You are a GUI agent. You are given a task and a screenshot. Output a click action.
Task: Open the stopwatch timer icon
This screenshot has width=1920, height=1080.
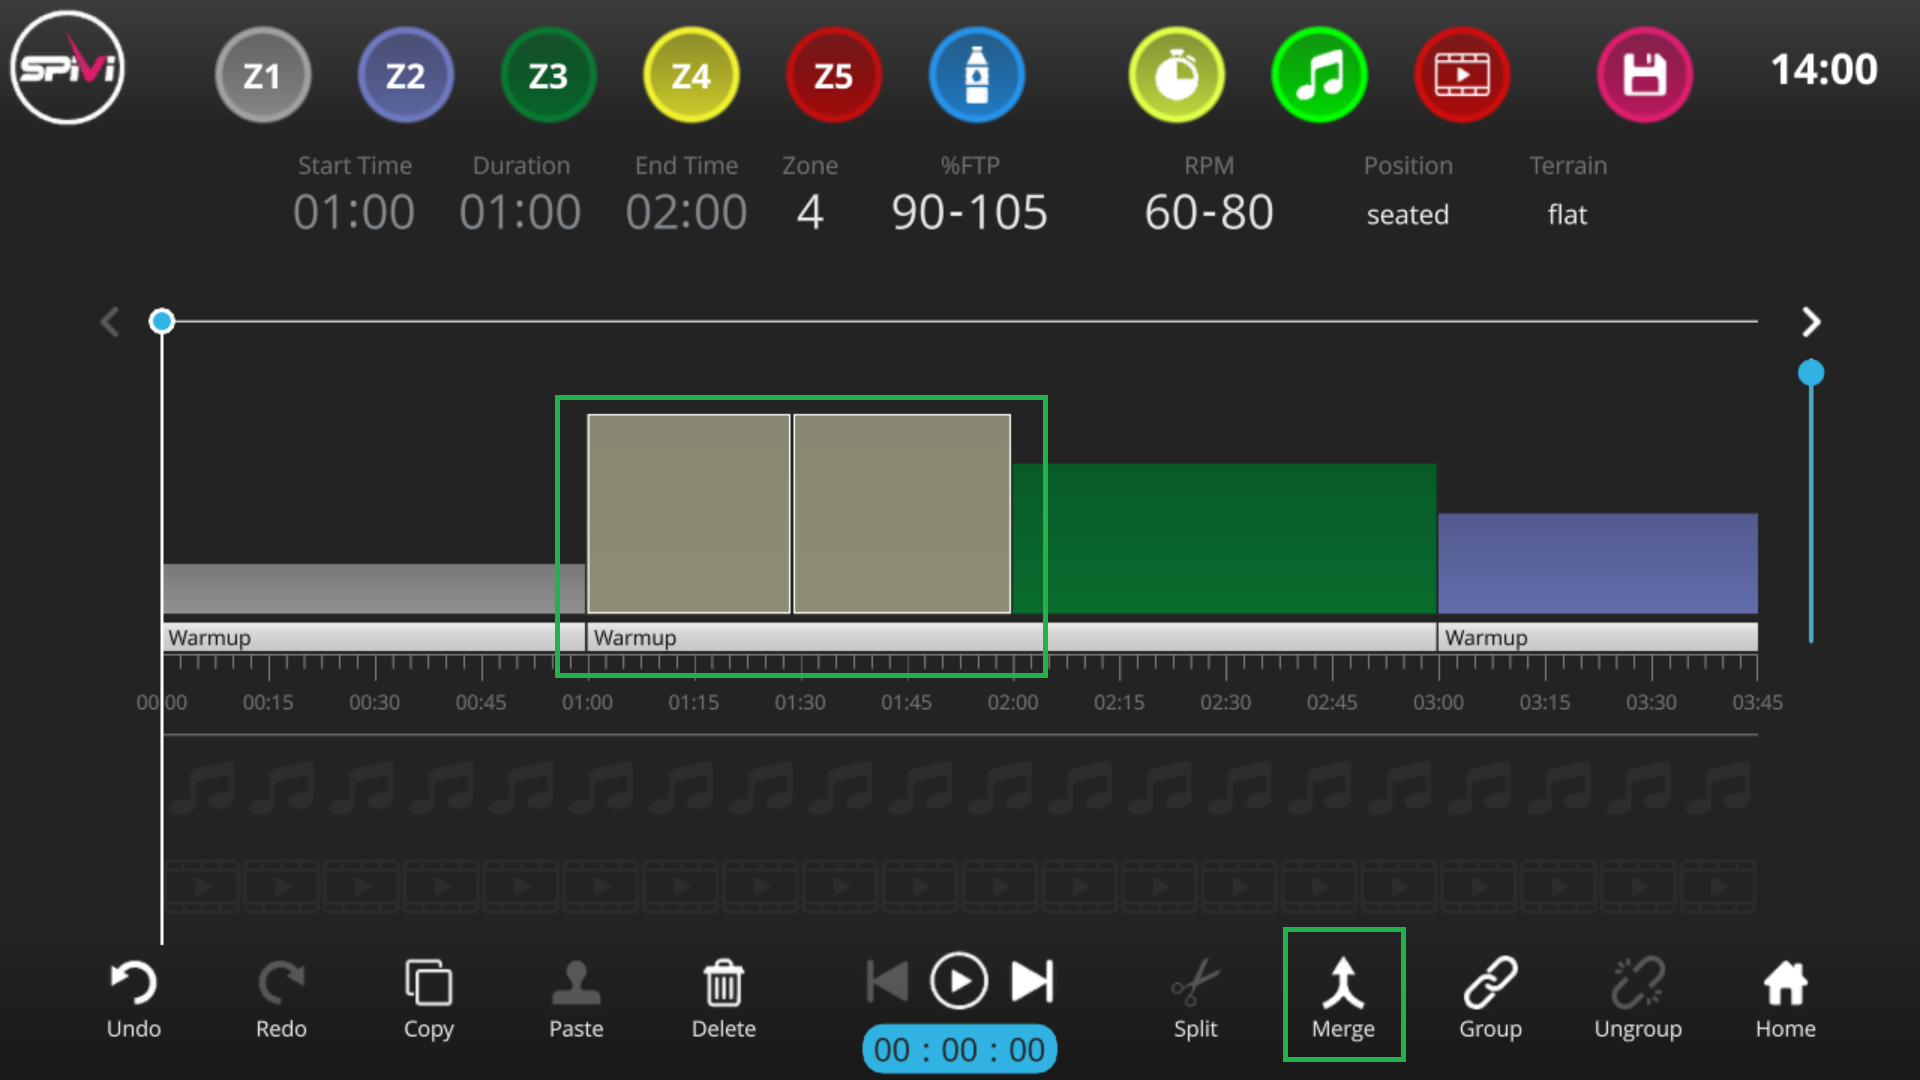click(1176, 75)
